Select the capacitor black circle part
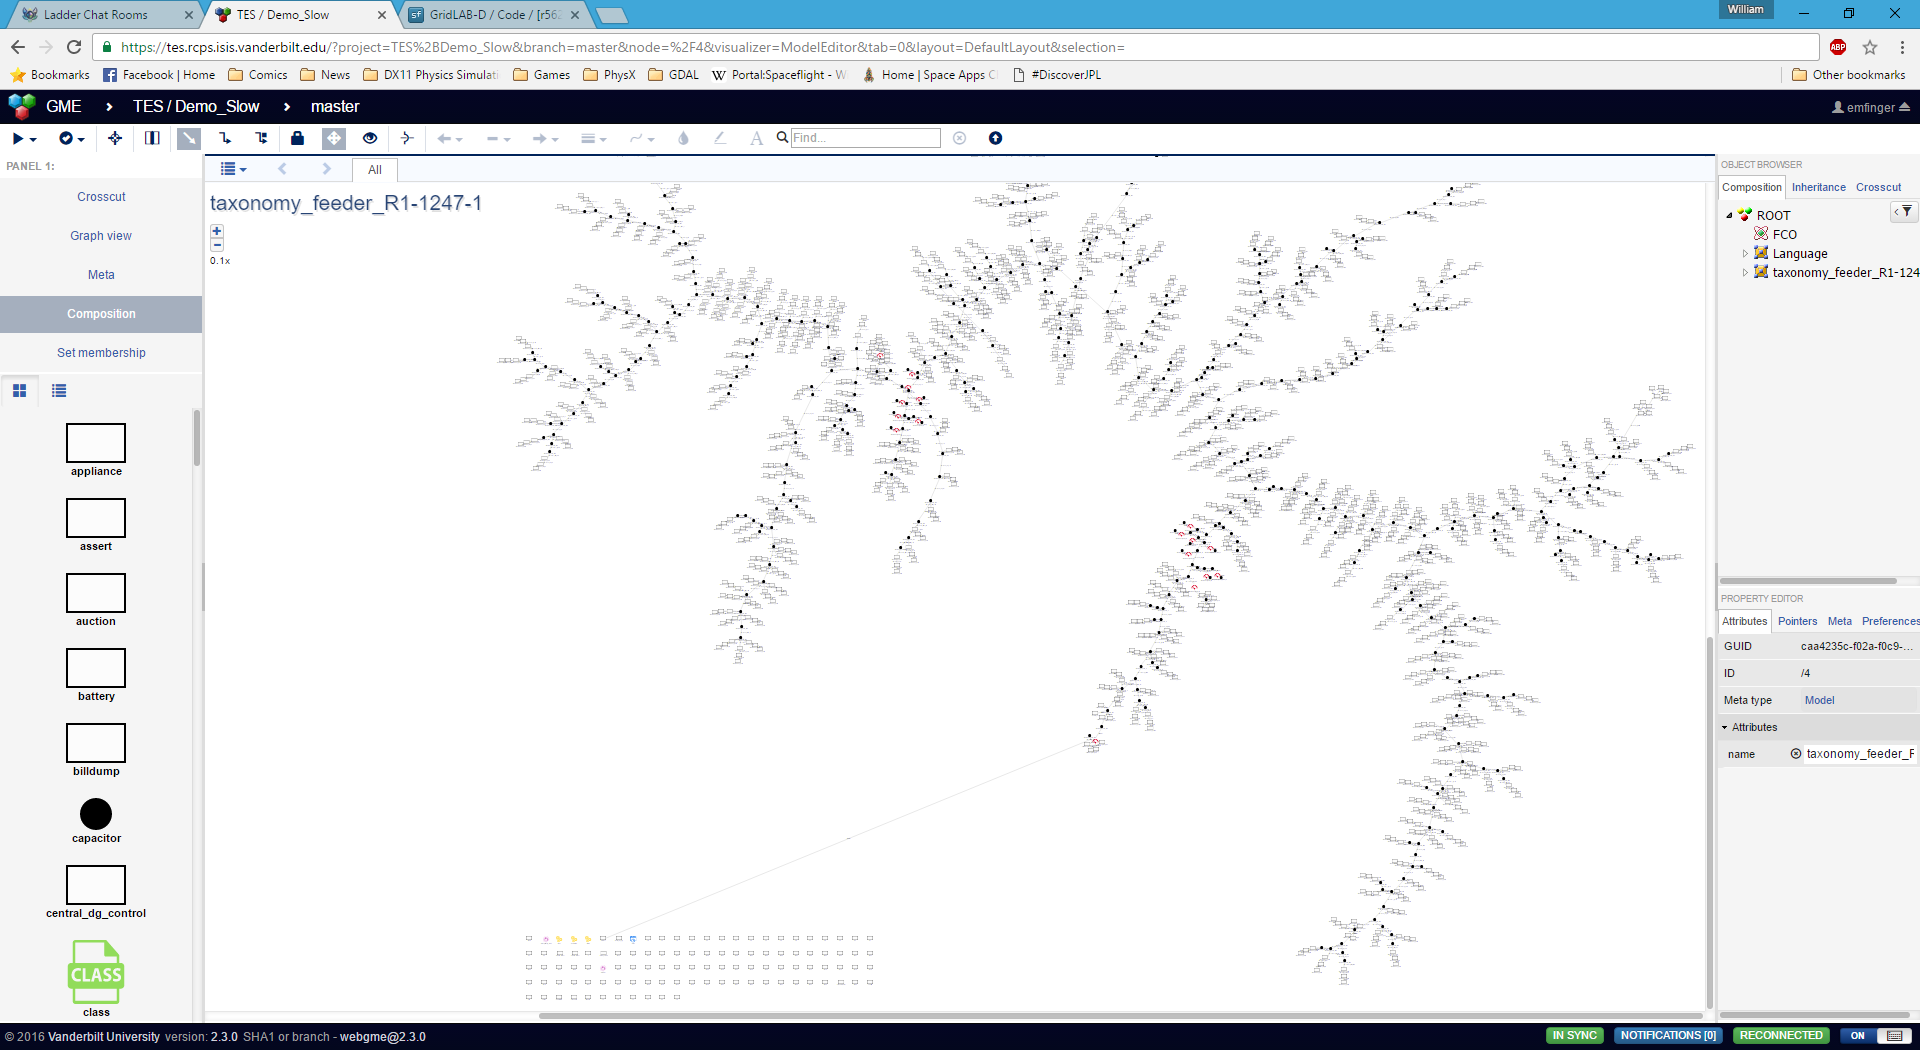The image size is (1920, 1050). (96, 814)
